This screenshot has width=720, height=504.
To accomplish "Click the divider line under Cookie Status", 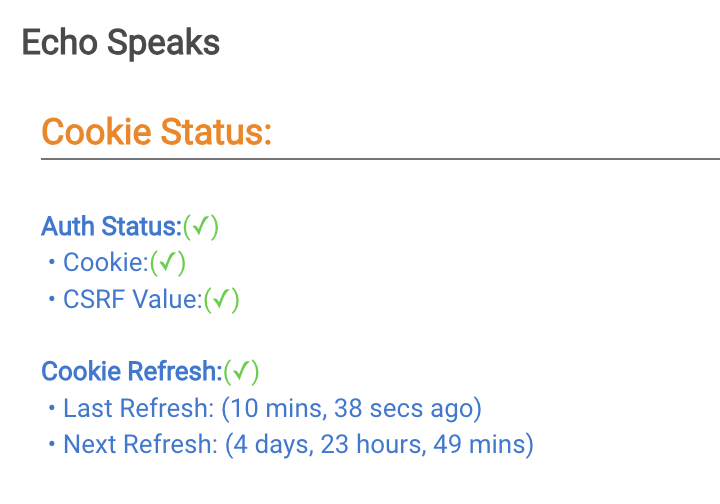I will click(380, 158).
